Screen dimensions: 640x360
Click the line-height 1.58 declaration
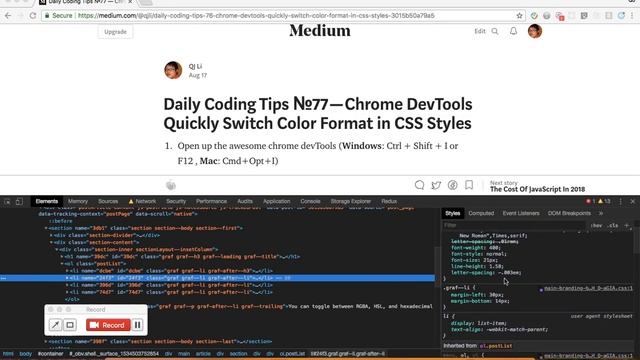tap(477, 266)
